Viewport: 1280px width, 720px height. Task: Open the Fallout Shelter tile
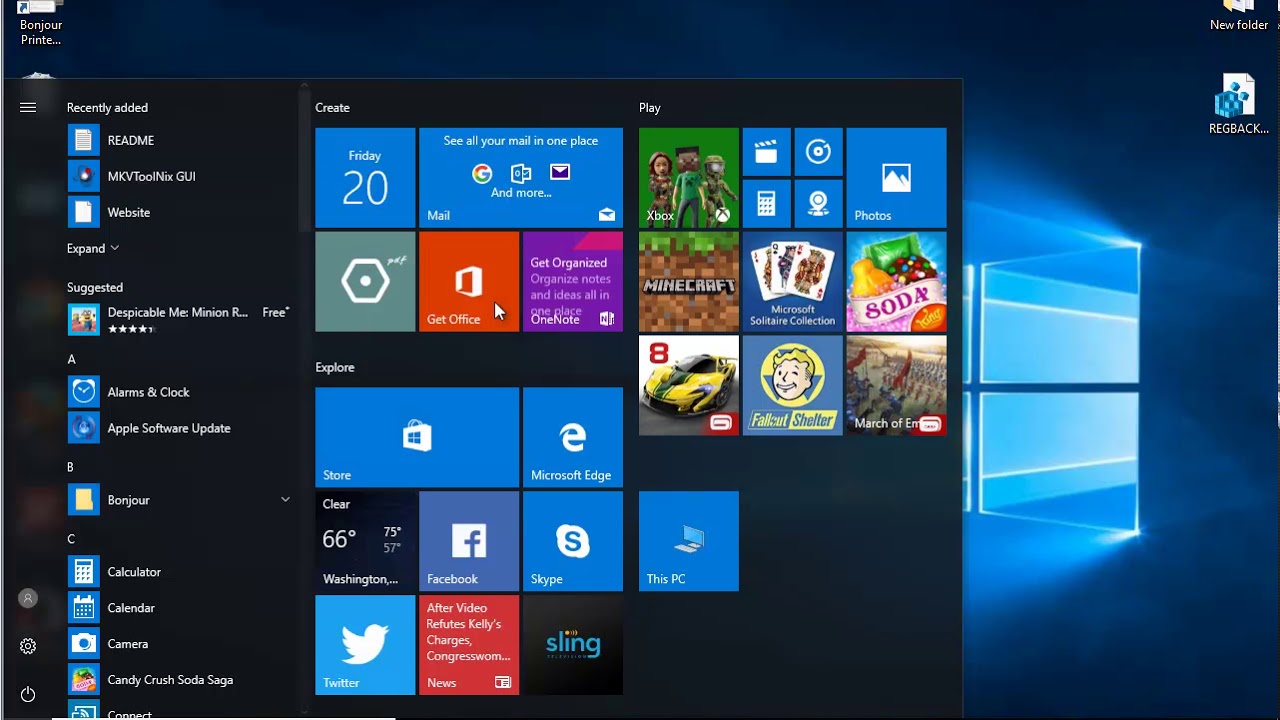pos(793,386)
